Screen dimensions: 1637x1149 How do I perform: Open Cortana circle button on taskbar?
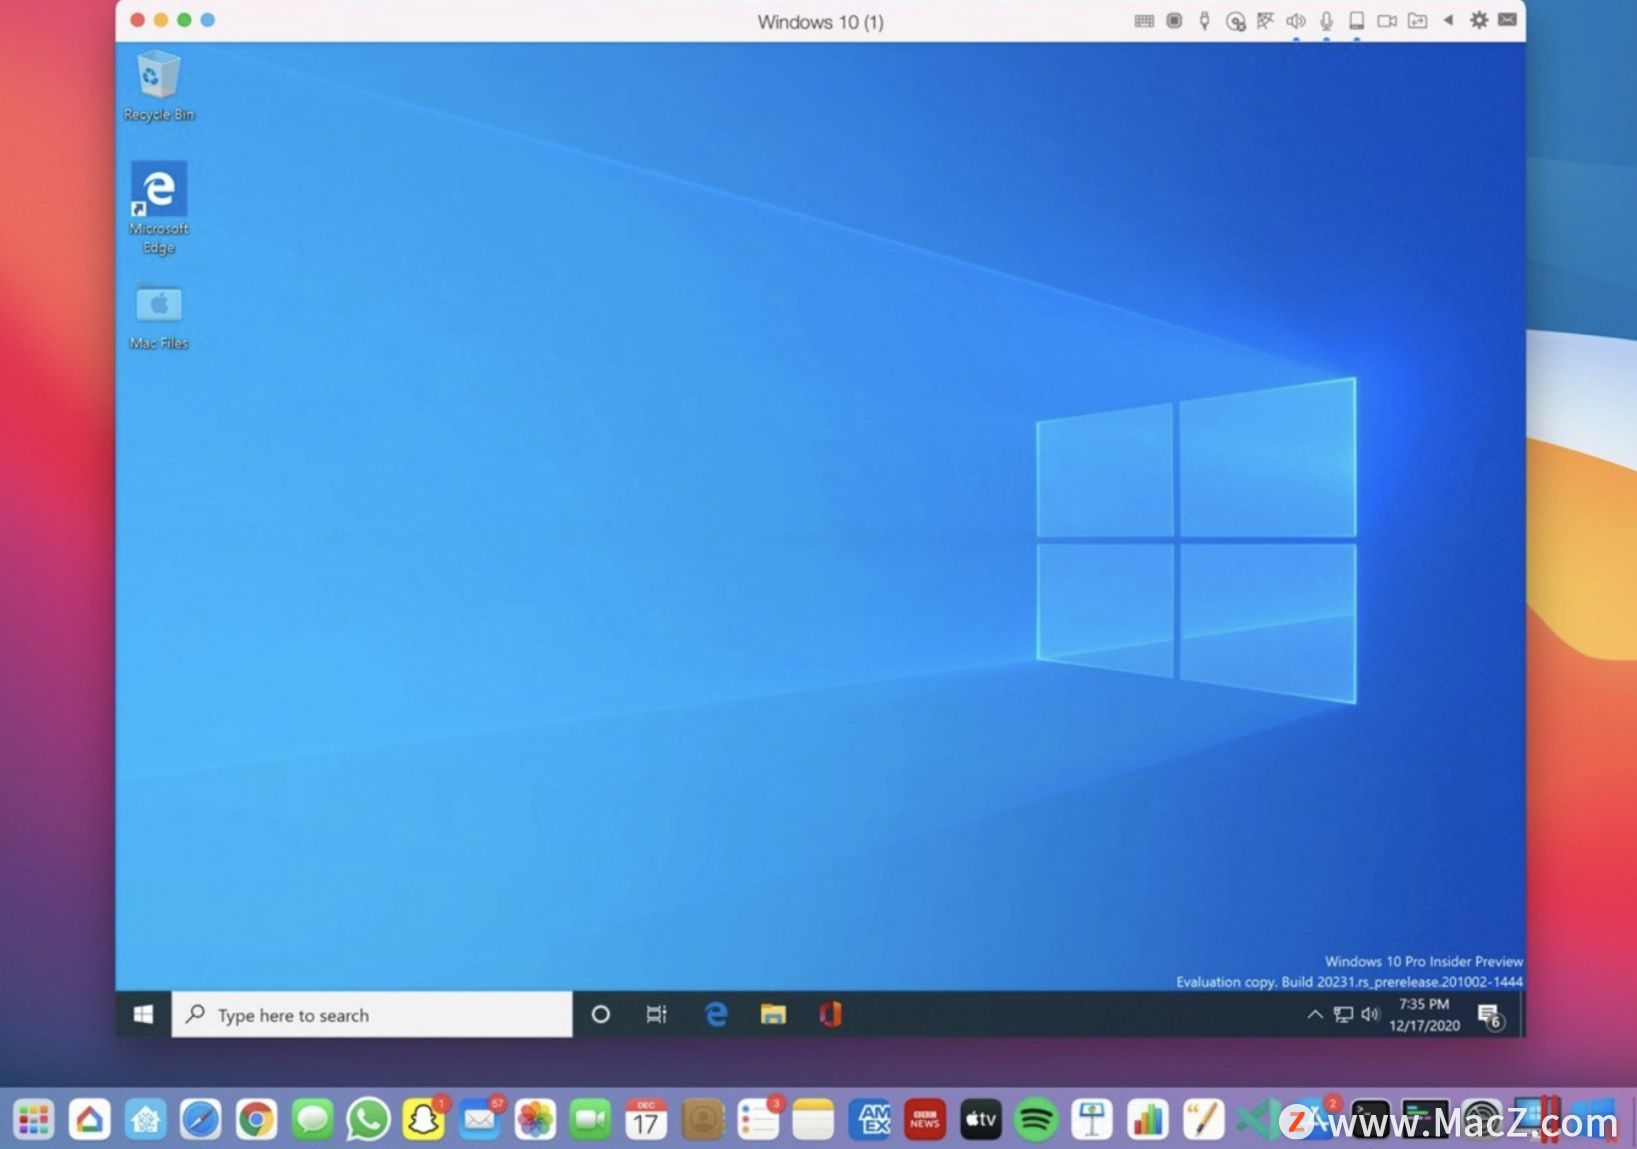[x=600, y=1014]
